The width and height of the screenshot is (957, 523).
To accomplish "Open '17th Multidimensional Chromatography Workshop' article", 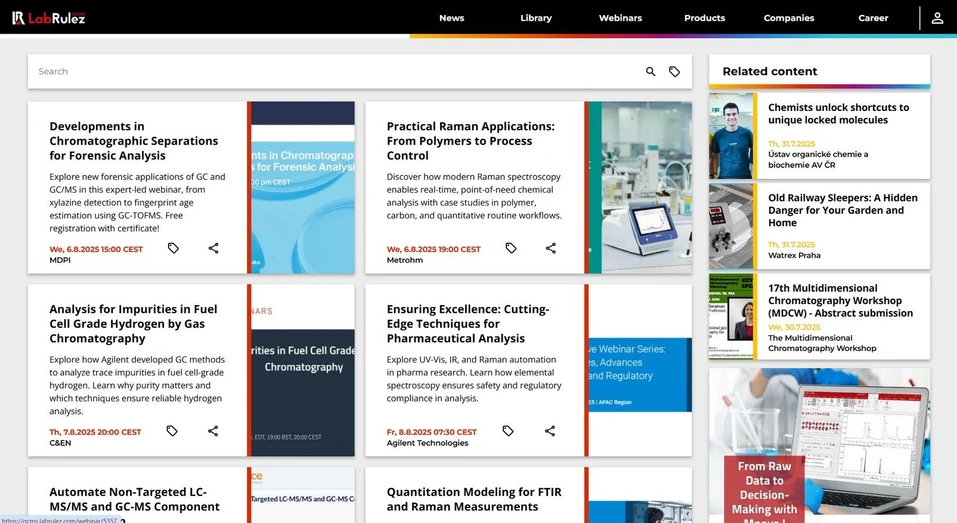I will click(840, 300).
